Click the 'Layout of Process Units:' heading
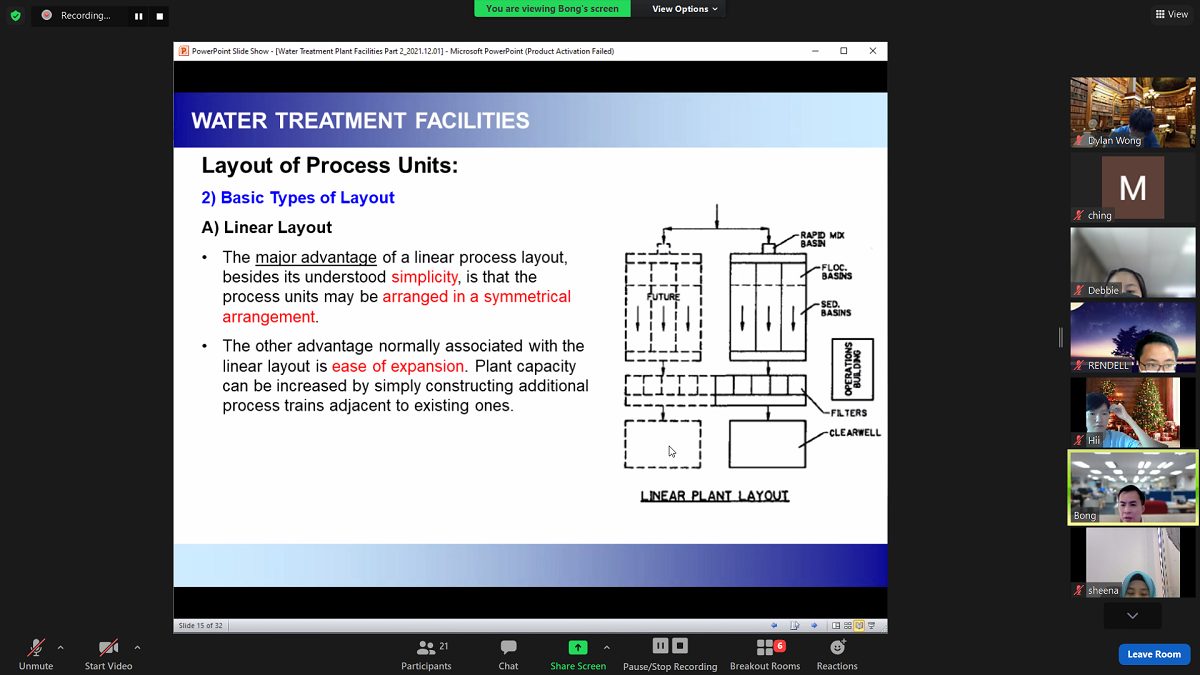Image resolution: width=1200 pixels, height=675 pixels. tap(330, 166)
